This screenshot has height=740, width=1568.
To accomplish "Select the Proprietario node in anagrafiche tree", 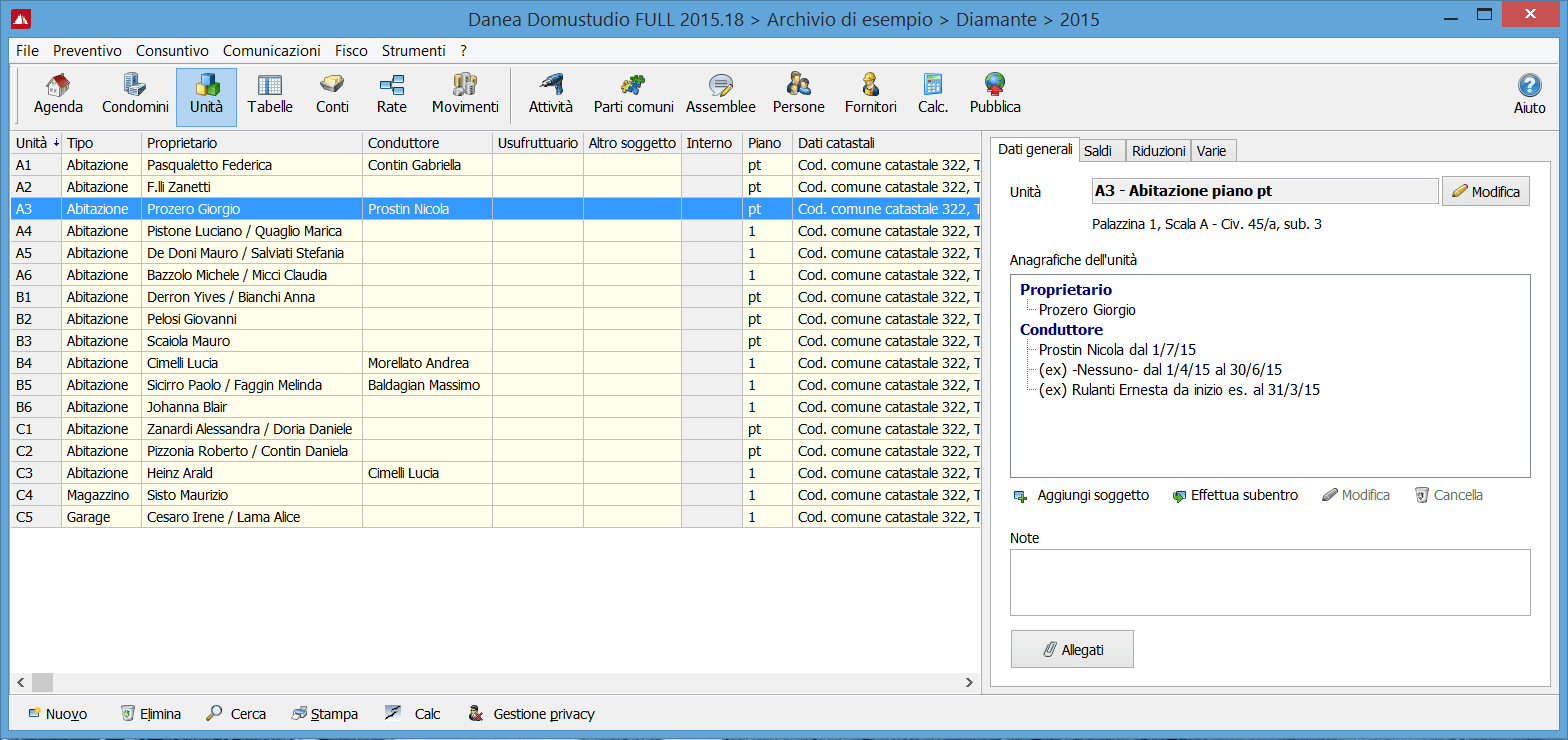I will [x=1066, y=289].
